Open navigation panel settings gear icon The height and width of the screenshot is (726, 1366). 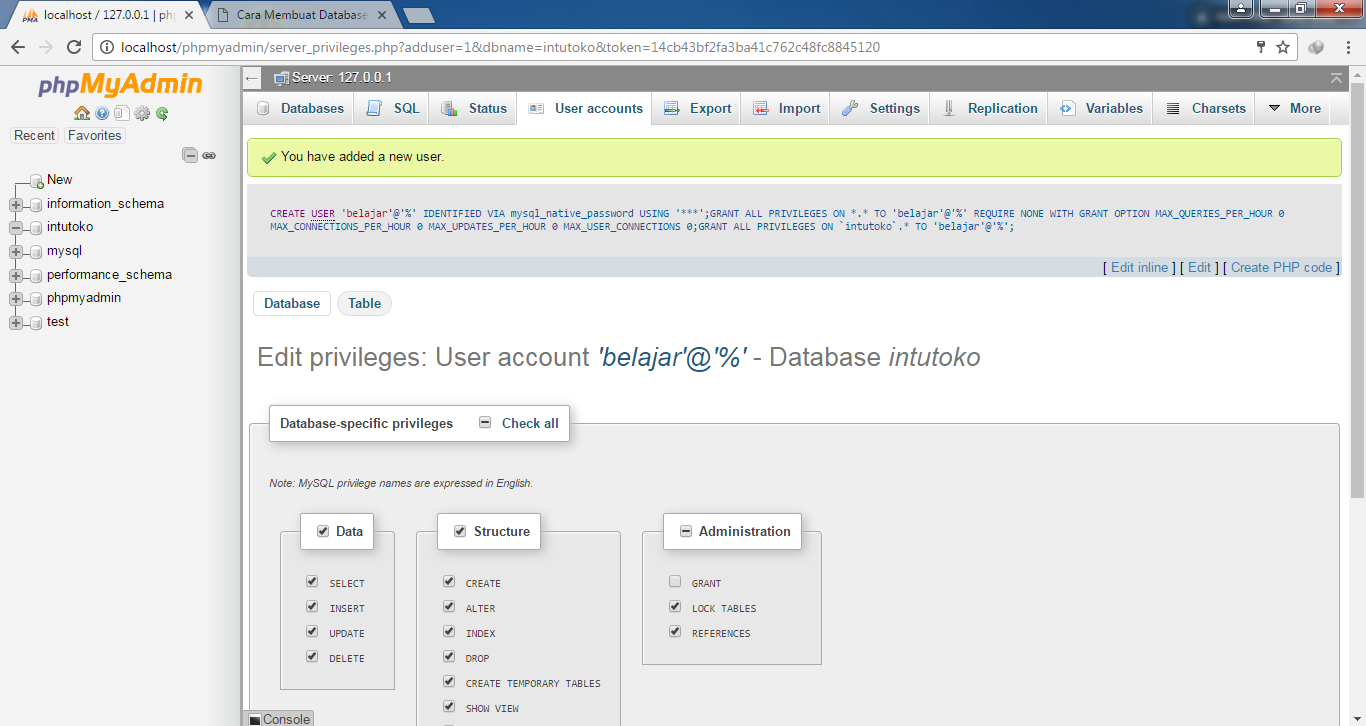142,114
